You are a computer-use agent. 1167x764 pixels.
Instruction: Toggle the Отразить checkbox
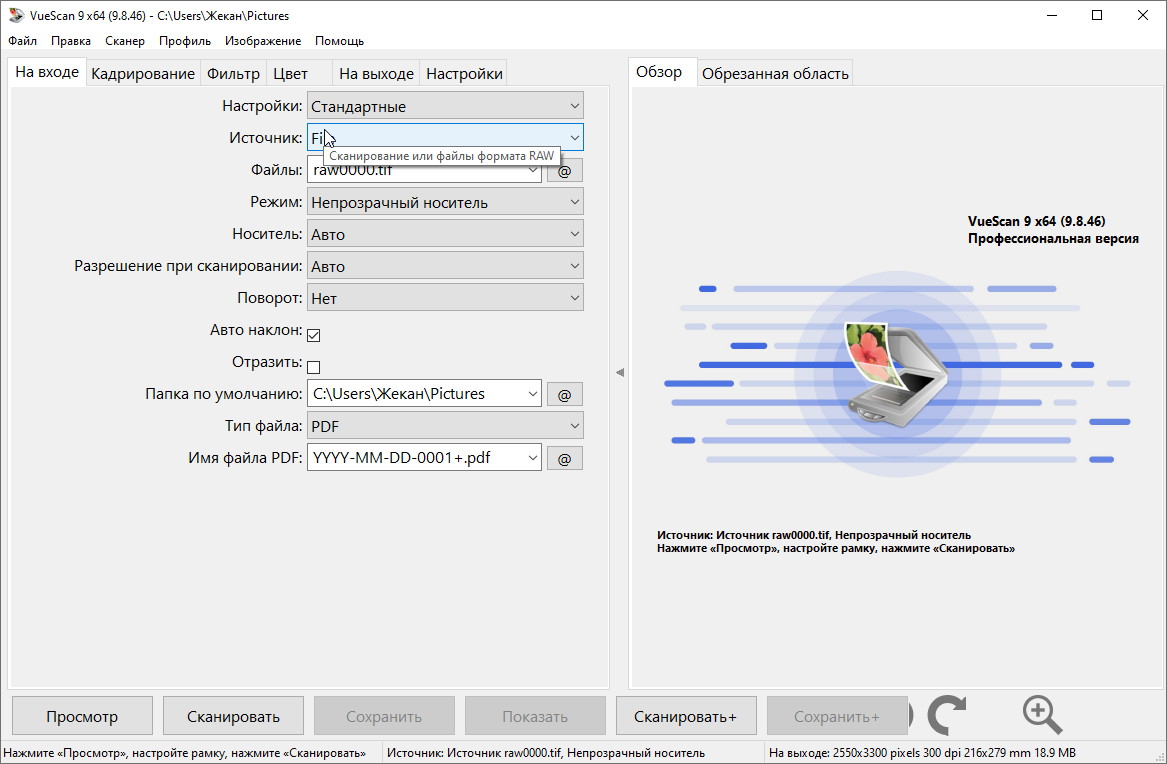313,367
